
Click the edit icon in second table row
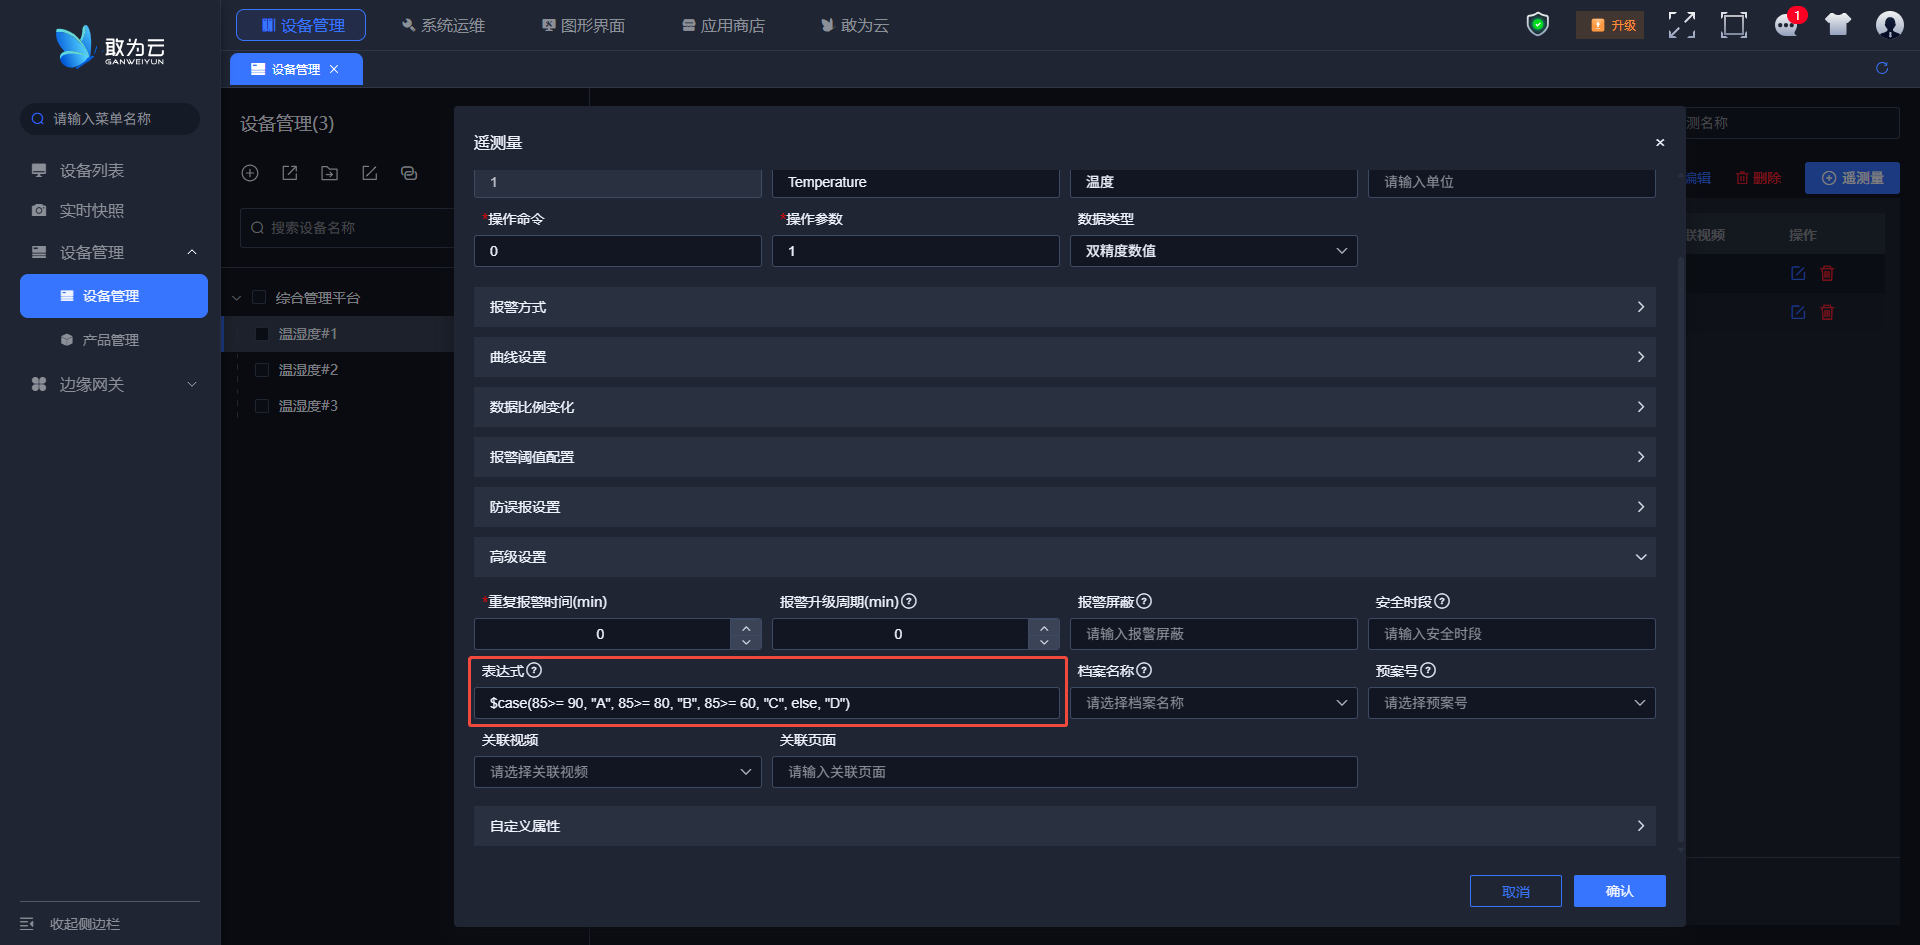(x=1798, y=312)
